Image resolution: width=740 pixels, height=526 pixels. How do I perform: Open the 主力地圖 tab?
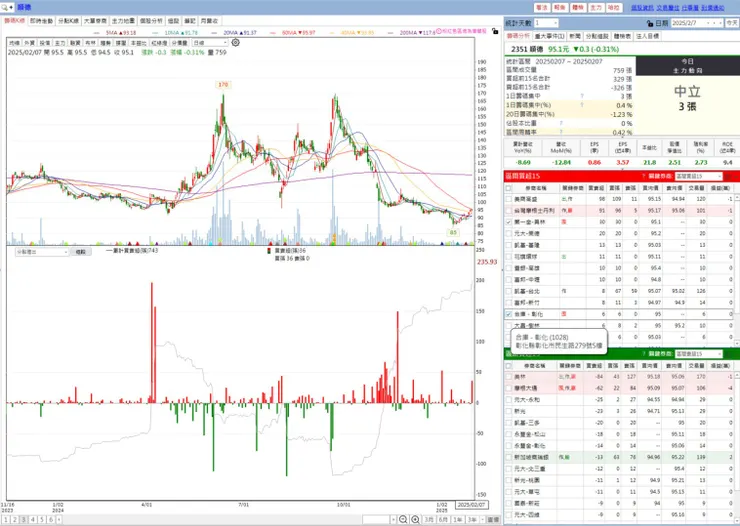124,21
